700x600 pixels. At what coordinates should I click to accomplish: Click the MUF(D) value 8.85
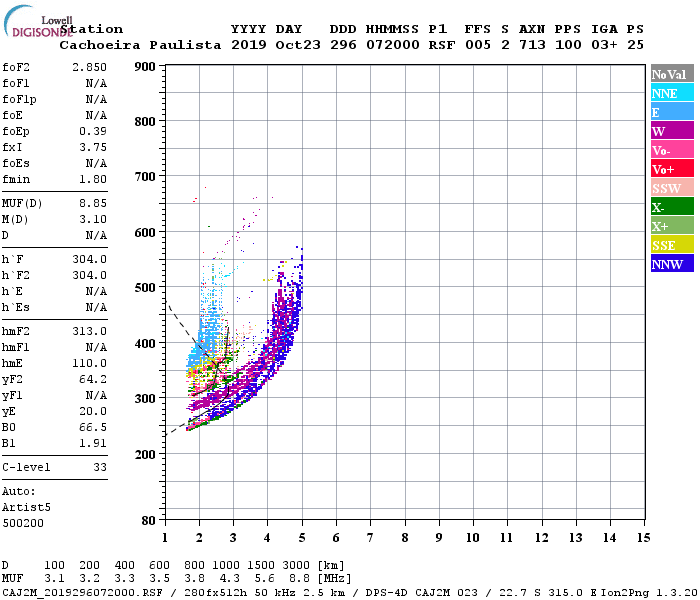[93, 203]
